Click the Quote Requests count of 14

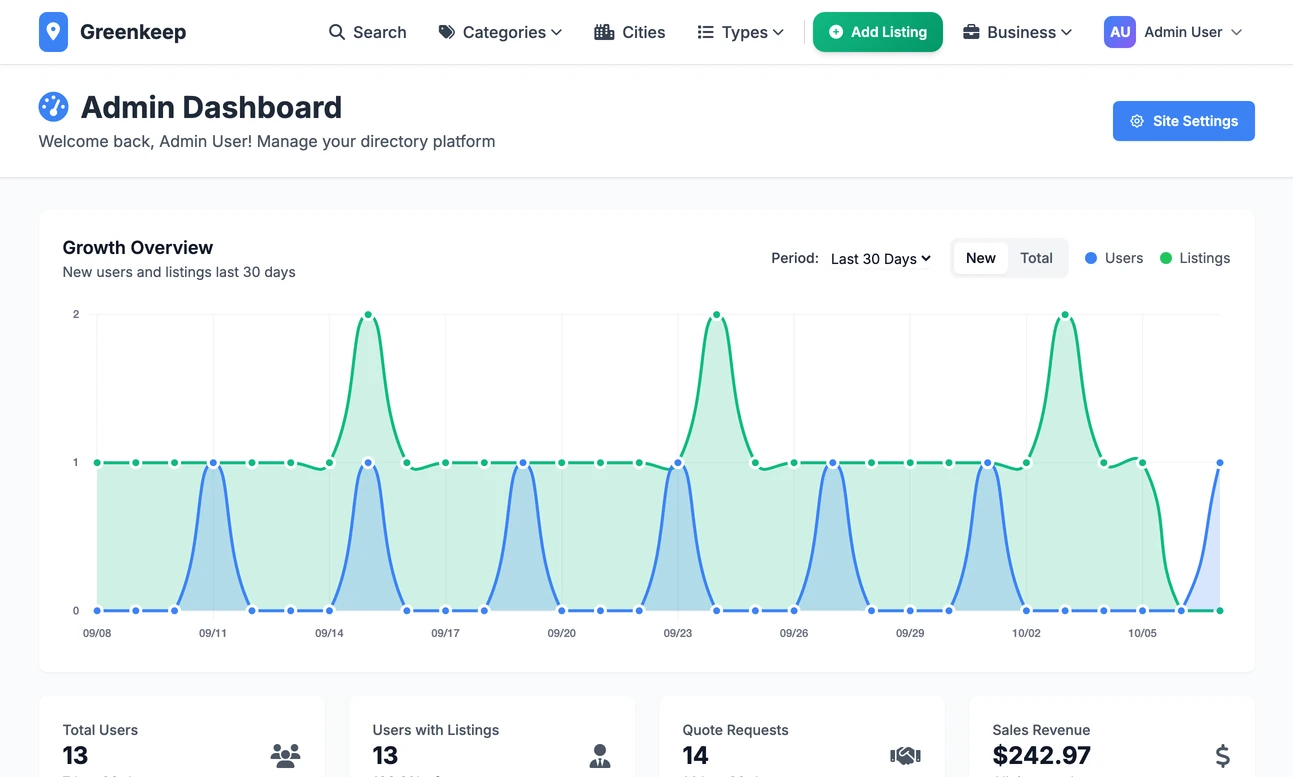696,755
